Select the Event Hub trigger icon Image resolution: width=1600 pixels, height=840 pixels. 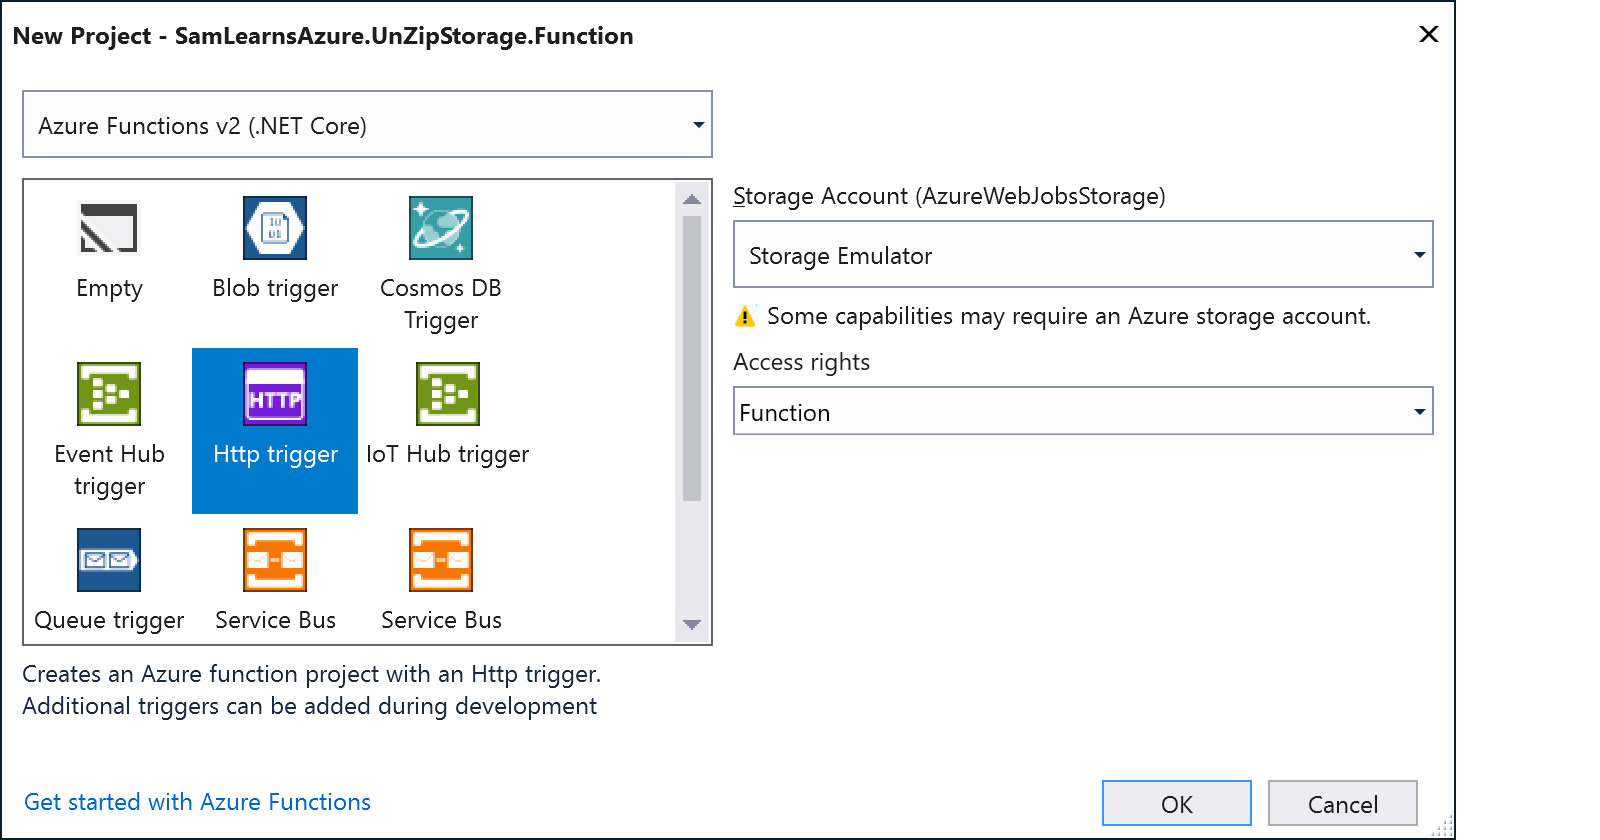tap(109, 394)
